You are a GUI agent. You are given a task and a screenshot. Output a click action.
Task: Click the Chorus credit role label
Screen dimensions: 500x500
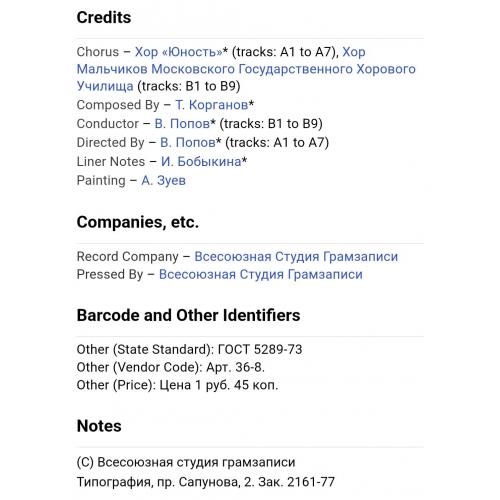pyautogui.click(x=98, y=52)
